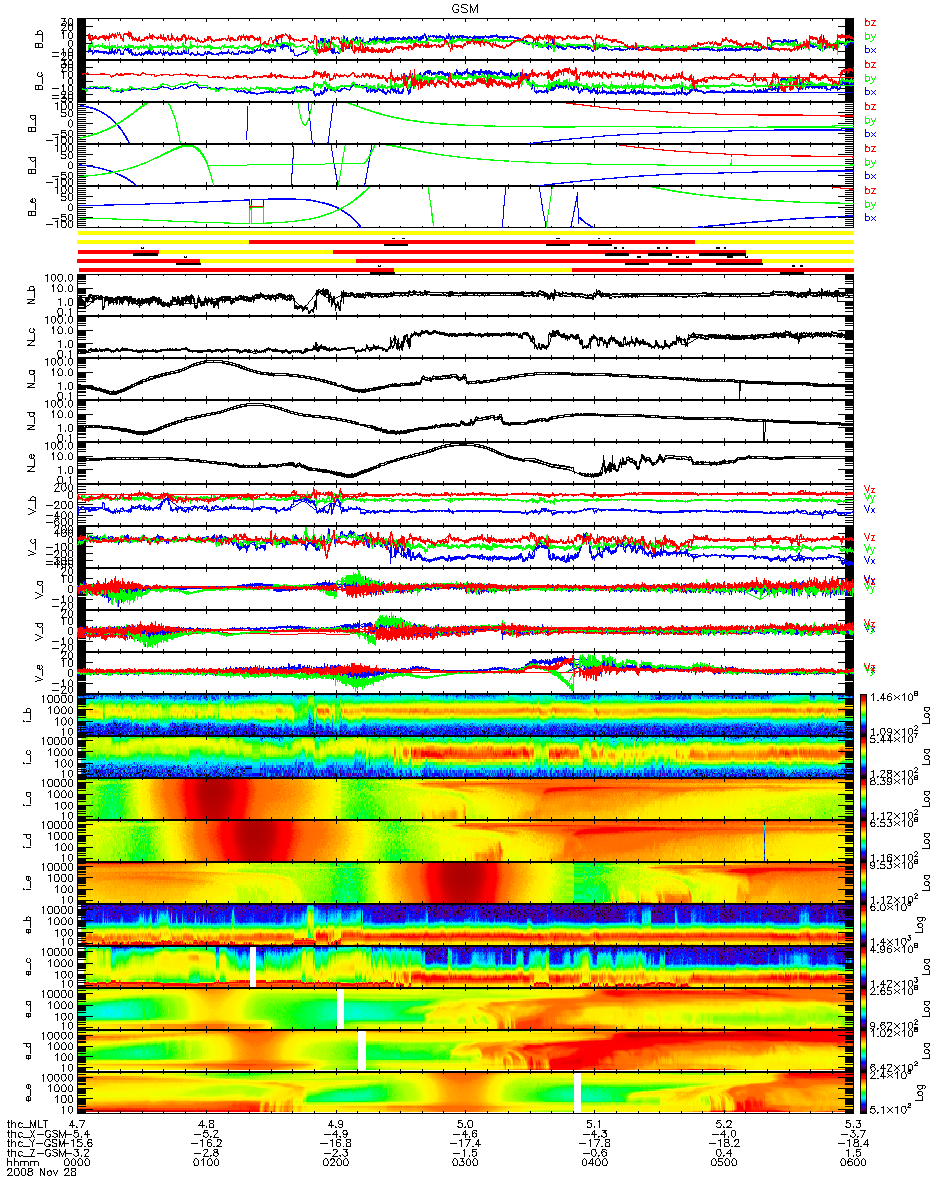Click the white data gap in e_d spectrogram
The image size is (930, 1200).
click(x=362, y=1051)
